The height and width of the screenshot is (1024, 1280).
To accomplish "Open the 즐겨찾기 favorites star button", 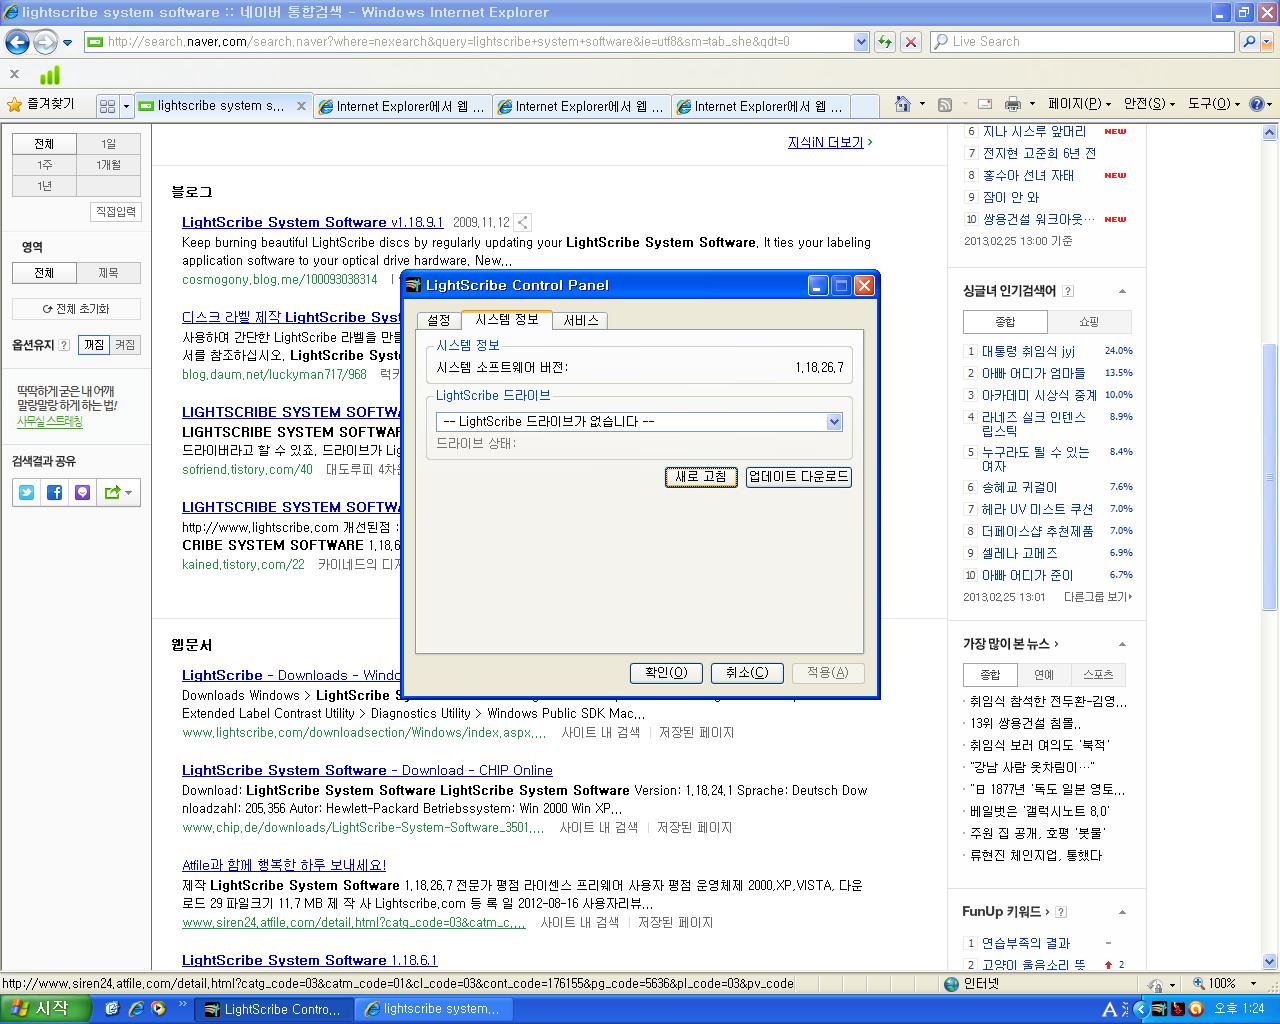I will [x=41, y=105].
